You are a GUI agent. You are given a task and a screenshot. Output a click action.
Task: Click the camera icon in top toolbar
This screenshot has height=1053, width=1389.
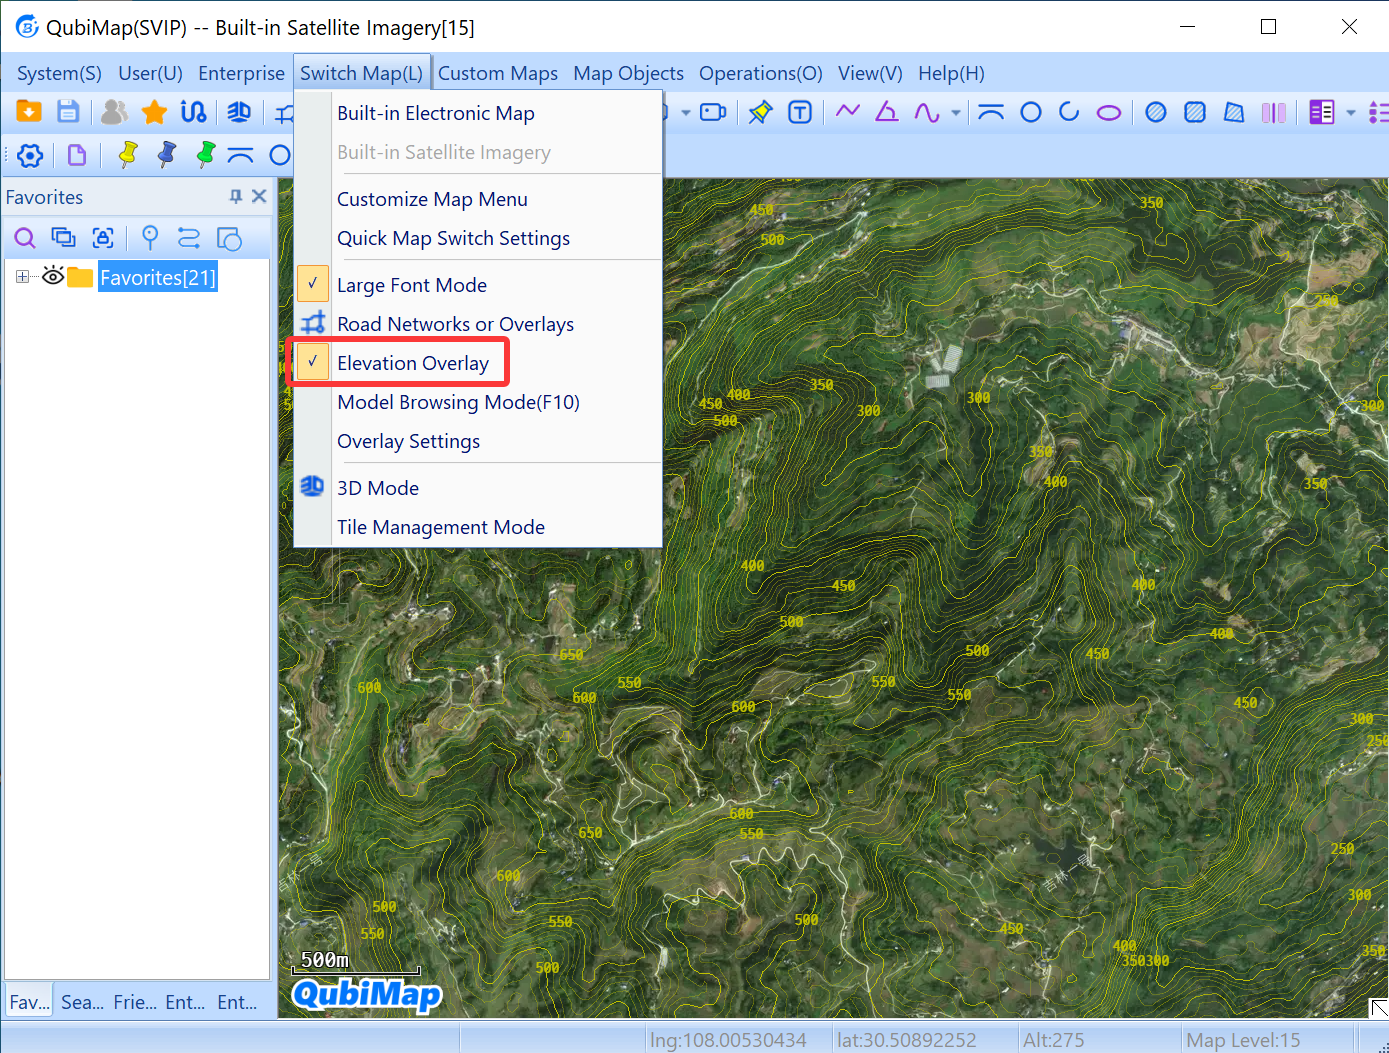click(x=713, y=112)
